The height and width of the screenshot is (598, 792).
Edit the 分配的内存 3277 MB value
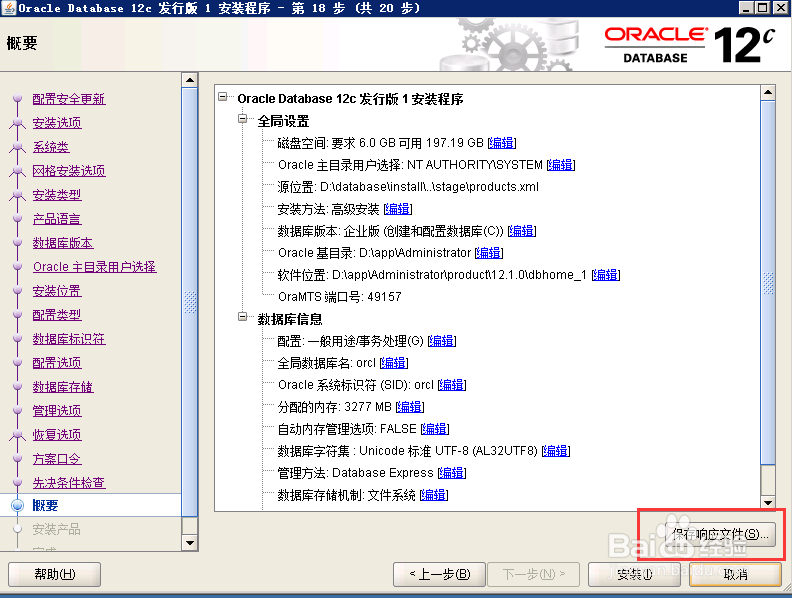coord(410,407)
